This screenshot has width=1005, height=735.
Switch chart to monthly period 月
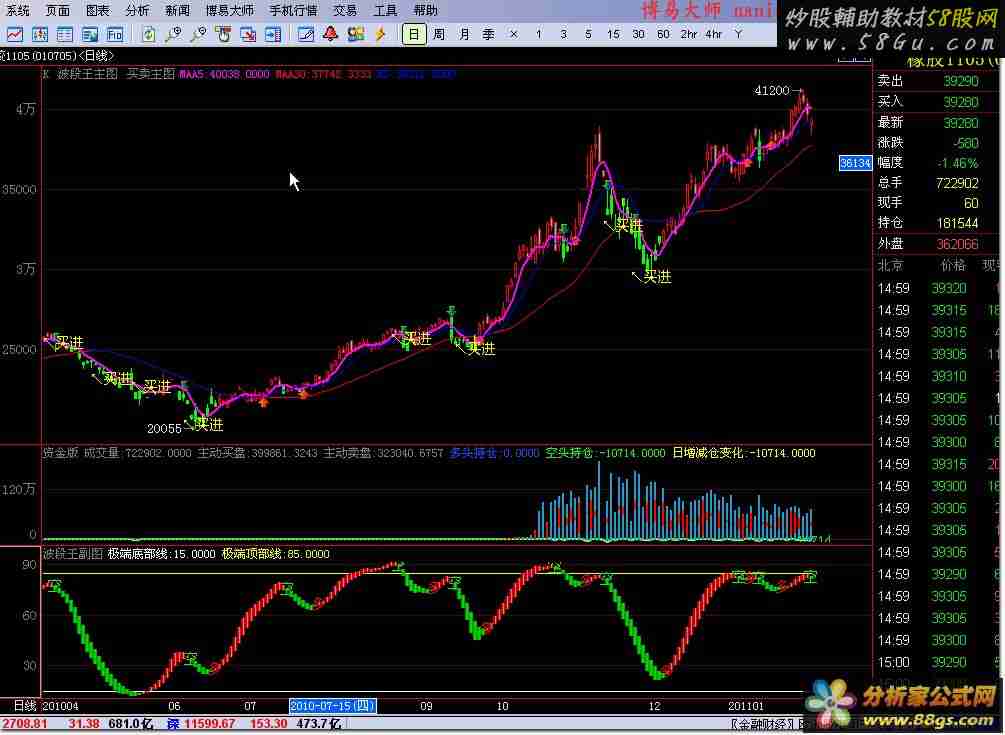coord(464,34)
